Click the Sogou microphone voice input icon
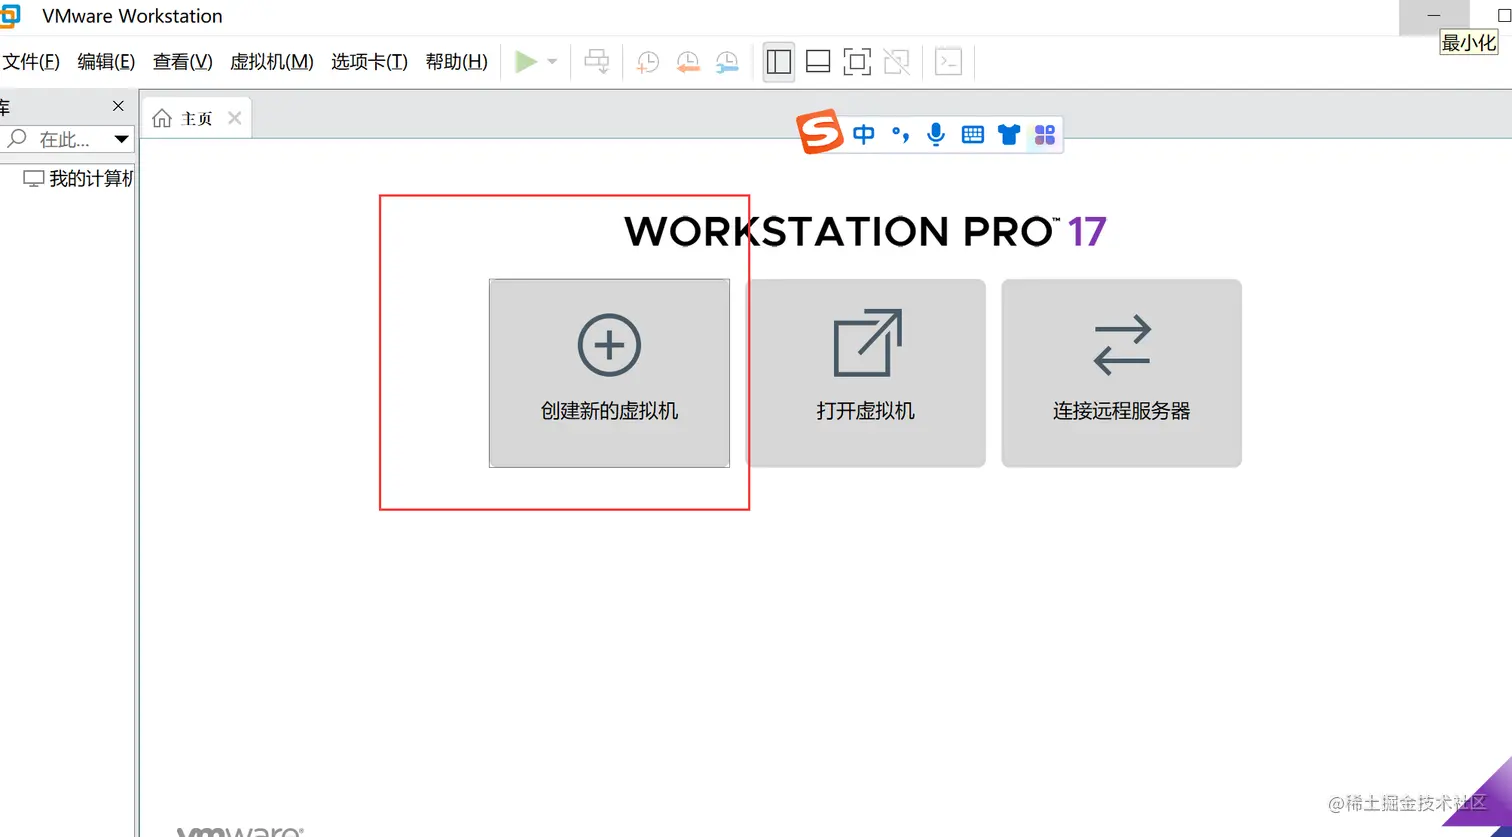The width and height of the screenshot is (1512, 837). (x=936, y=134)
